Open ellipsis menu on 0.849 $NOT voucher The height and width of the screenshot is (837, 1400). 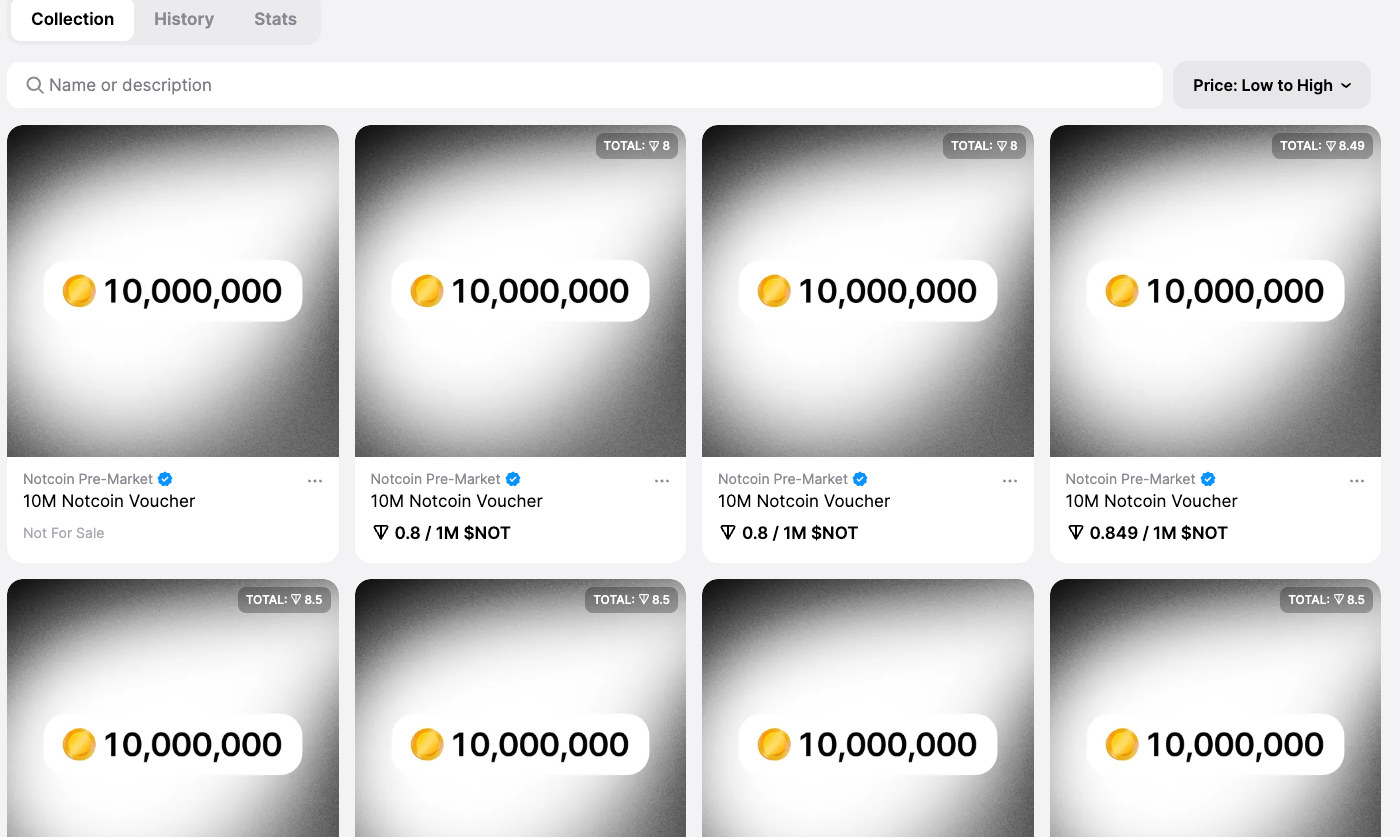pos(1357,480)
